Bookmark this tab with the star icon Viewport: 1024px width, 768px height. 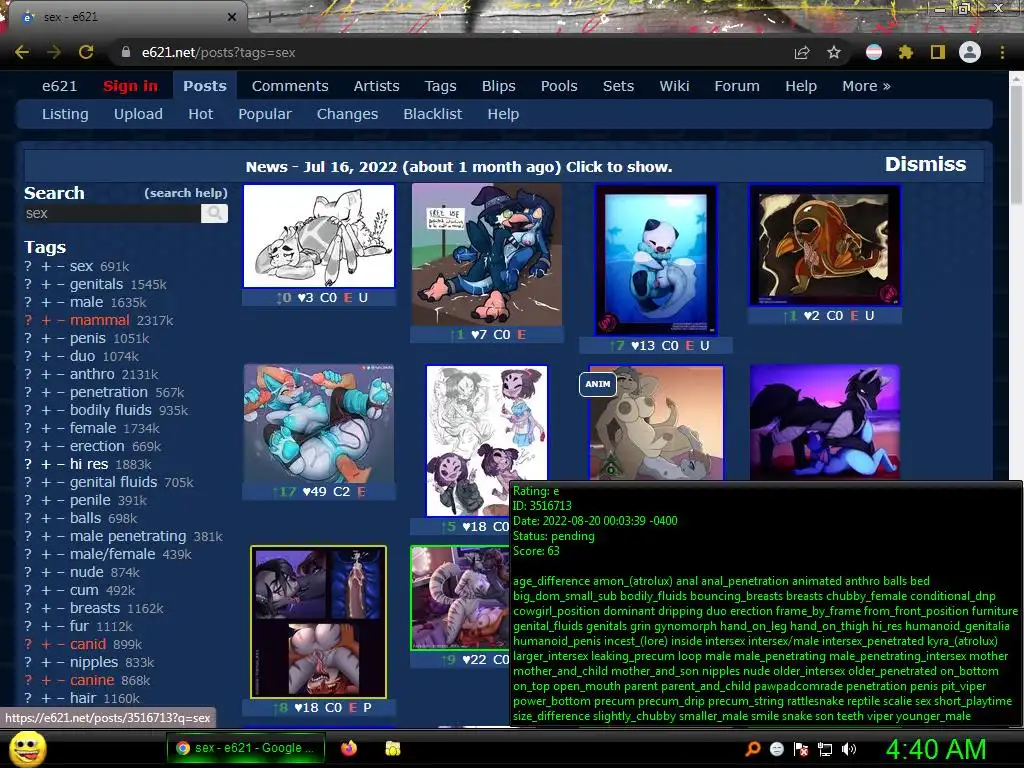(x=833, y=52)
